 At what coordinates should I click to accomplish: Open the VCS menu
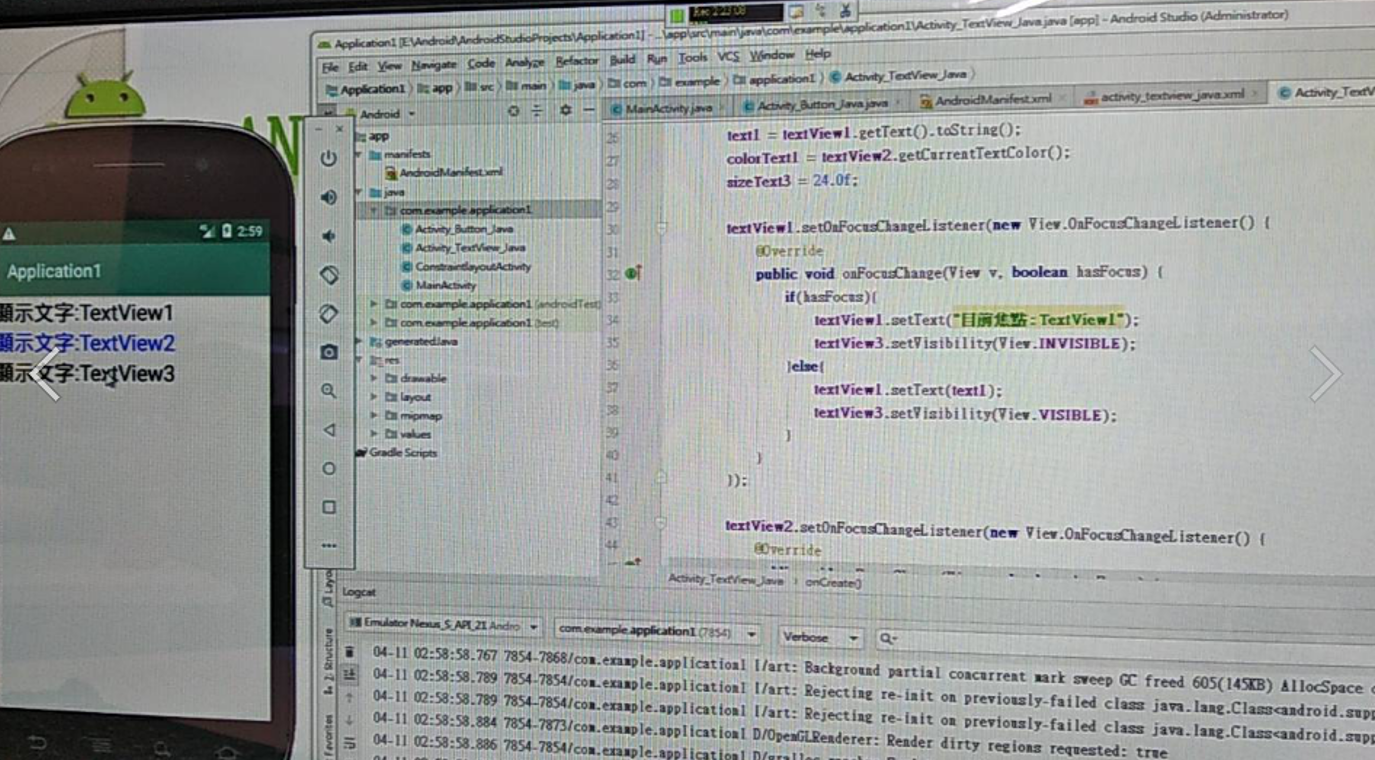pyautogui.click(x=729, y=57)
